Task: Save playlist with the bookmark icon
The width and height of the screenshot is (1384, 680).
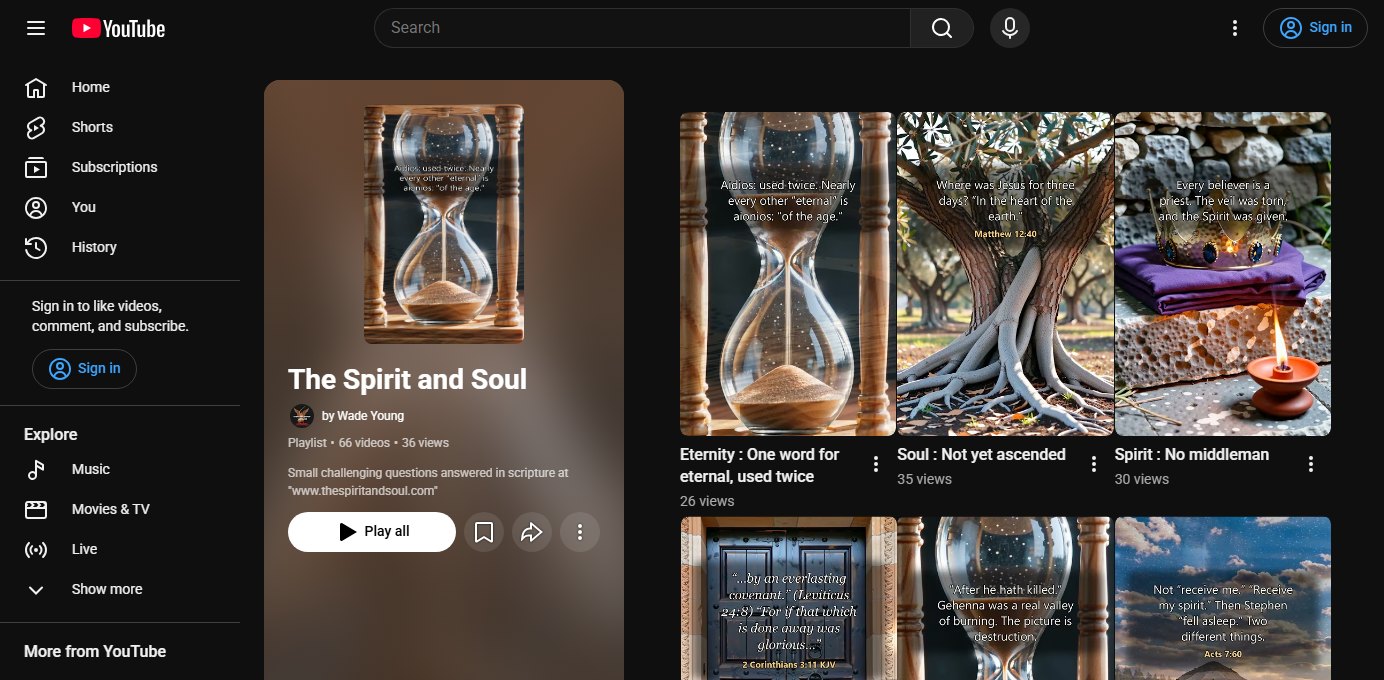Action: (484, 532)
